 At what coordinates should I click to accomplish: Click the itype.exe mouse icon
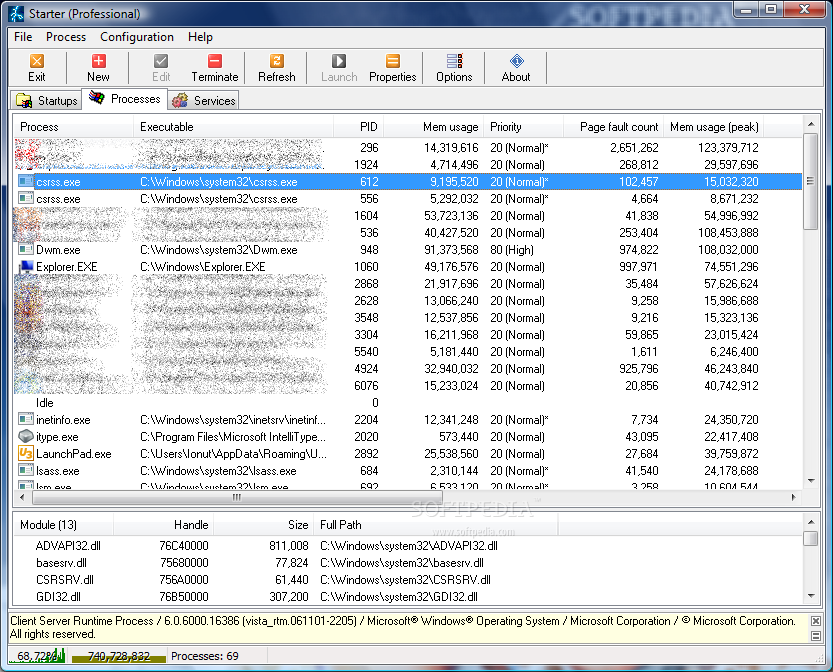(26, 437)
